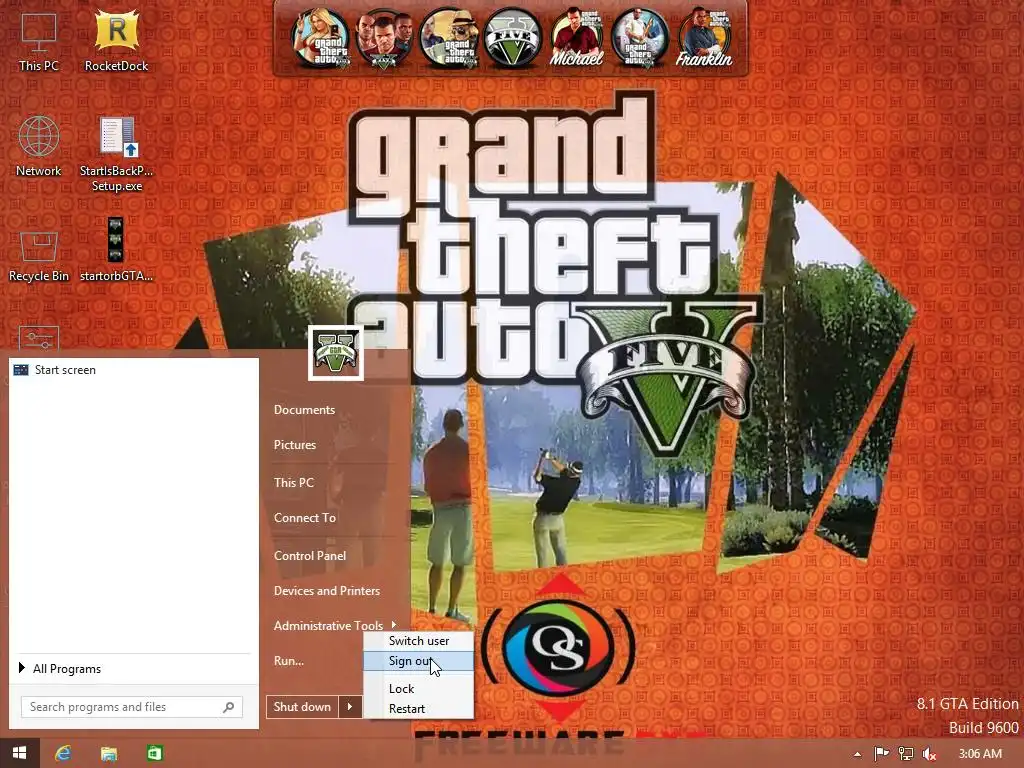
Task: Open the Store icon on the taskbar
Action: pos(154,753)
